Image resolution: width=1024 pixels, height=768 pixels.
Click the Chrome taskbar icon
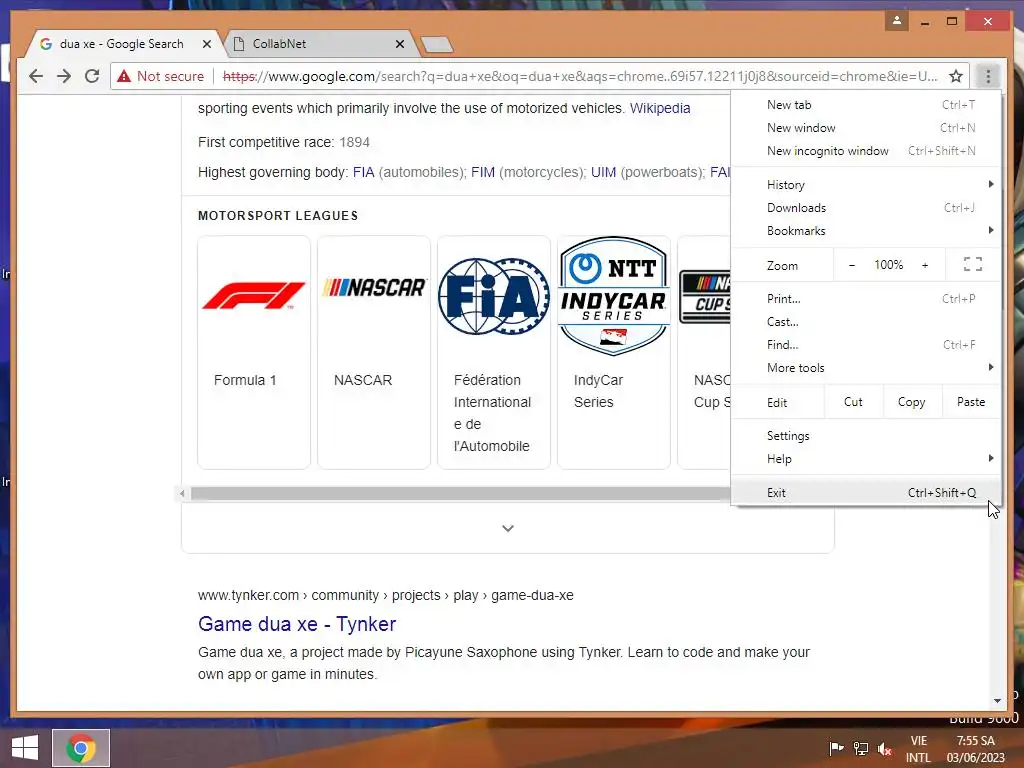point(81,748)
